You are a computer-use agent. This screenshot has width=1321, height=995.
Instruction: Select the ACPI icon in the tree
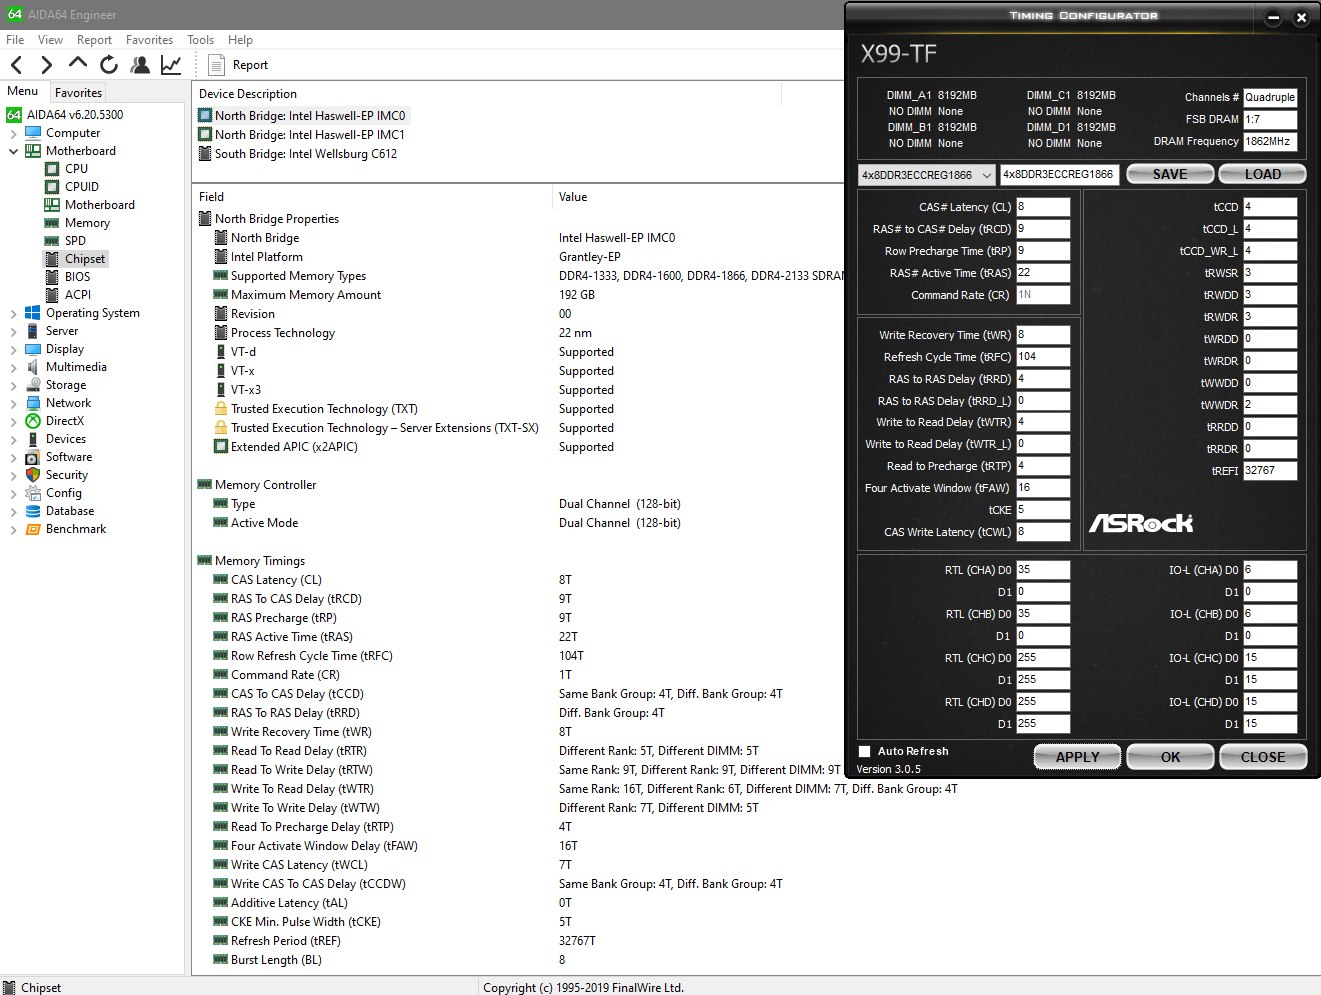tap(52, 295)
